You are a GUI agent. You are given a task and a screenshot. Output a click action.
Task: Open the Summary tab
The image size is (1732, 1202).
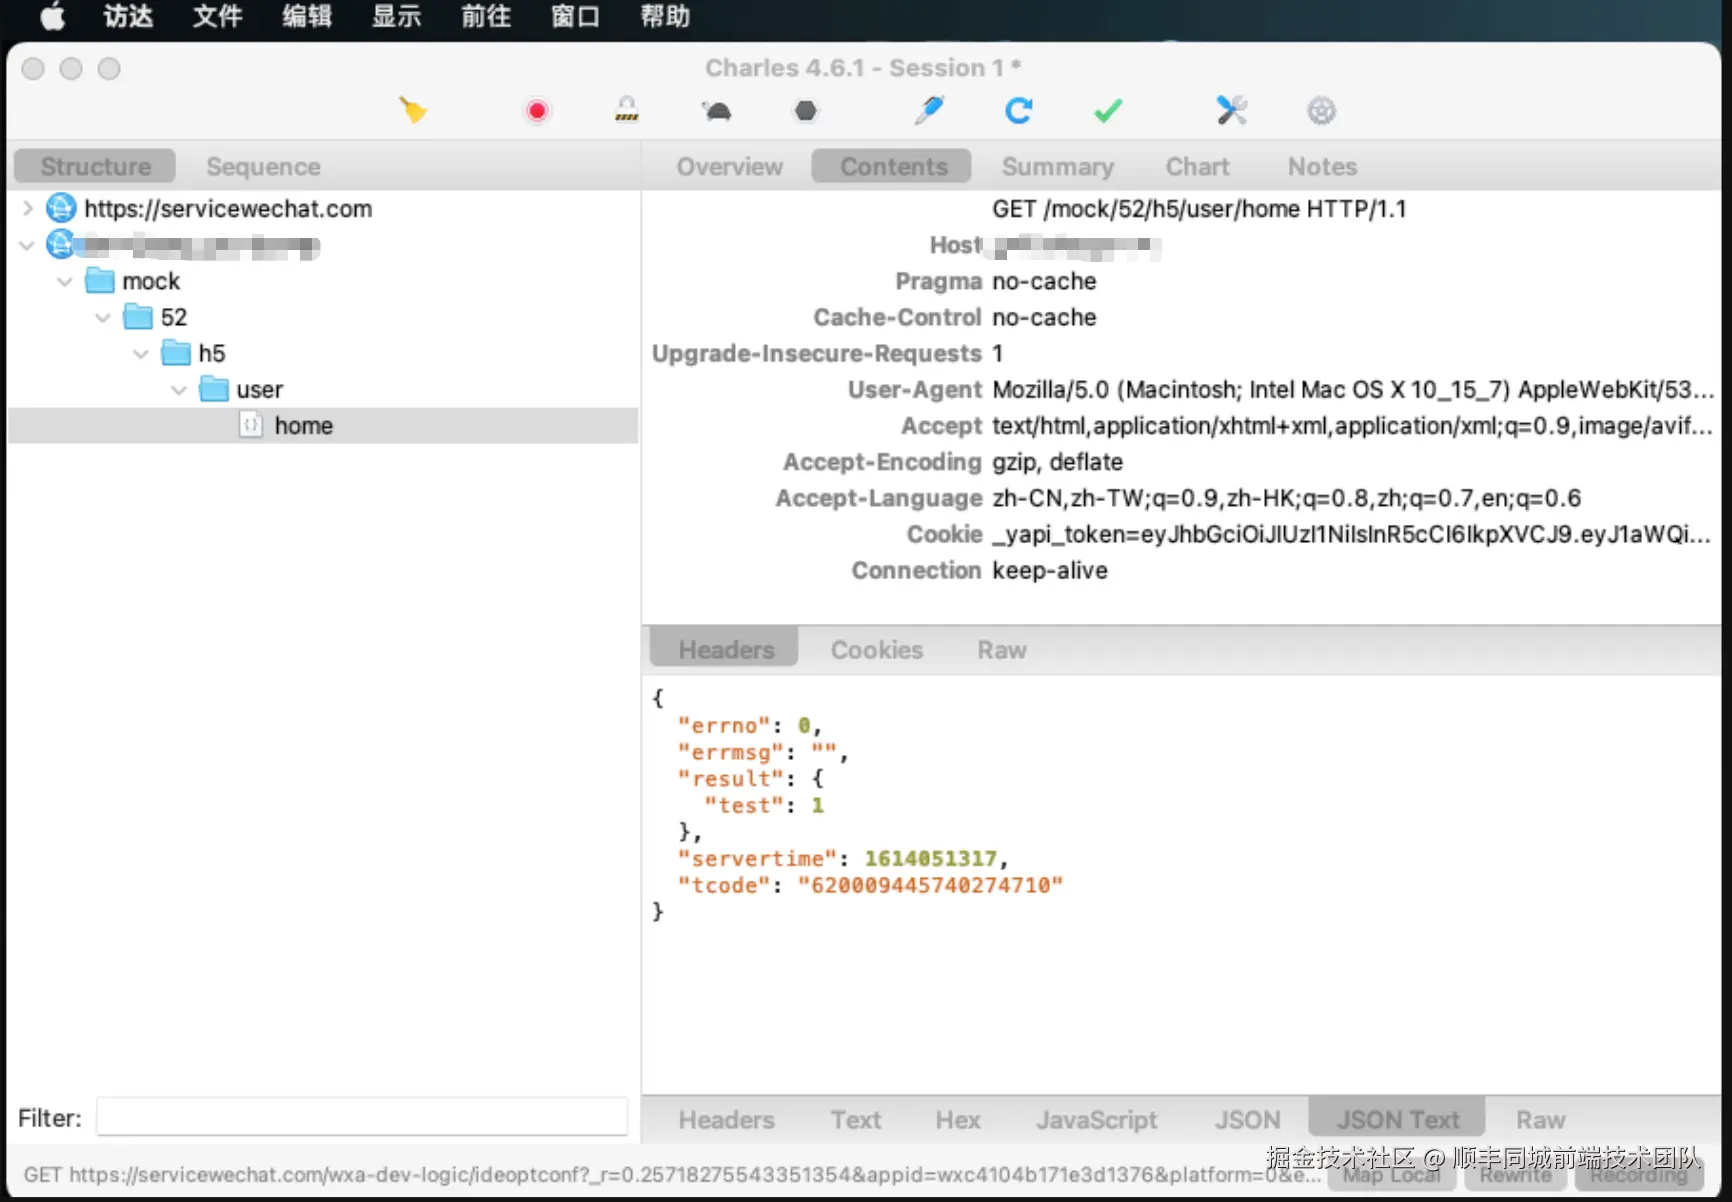tap(1057, 166)
